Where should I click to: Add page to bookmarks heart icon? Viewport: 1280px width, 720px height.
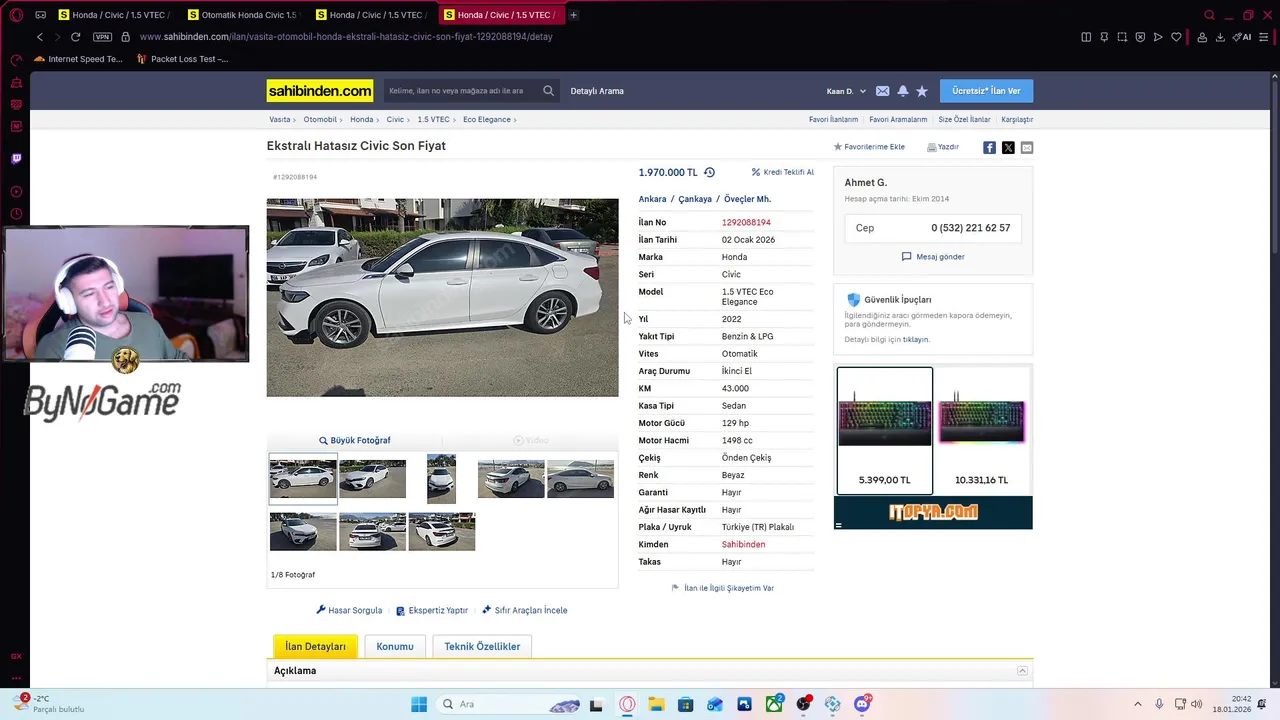(x=1176, y=37)
